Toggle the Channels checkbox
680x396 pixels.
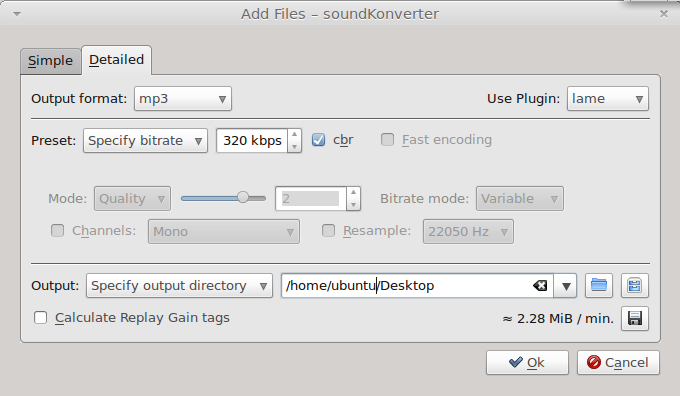click(57, 230)
